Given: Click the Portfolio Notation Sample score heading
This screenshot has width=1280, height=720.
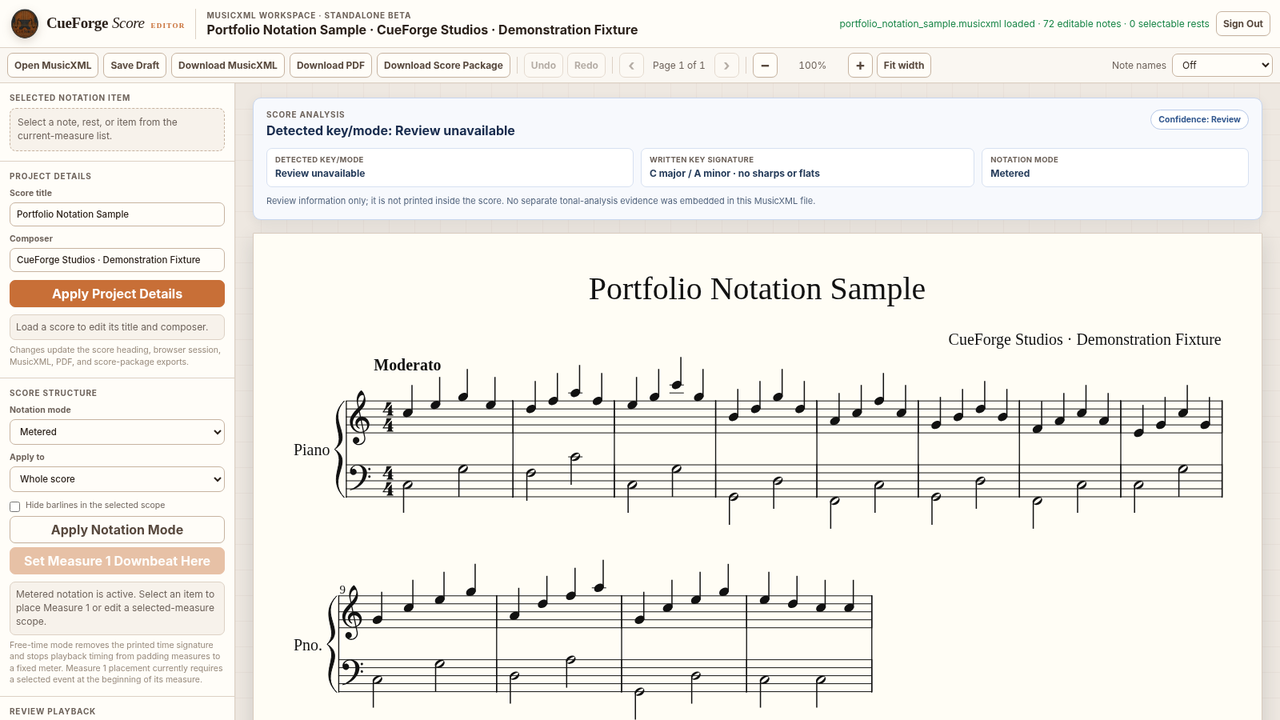Looking at the screenshot, I should (757, 288).
